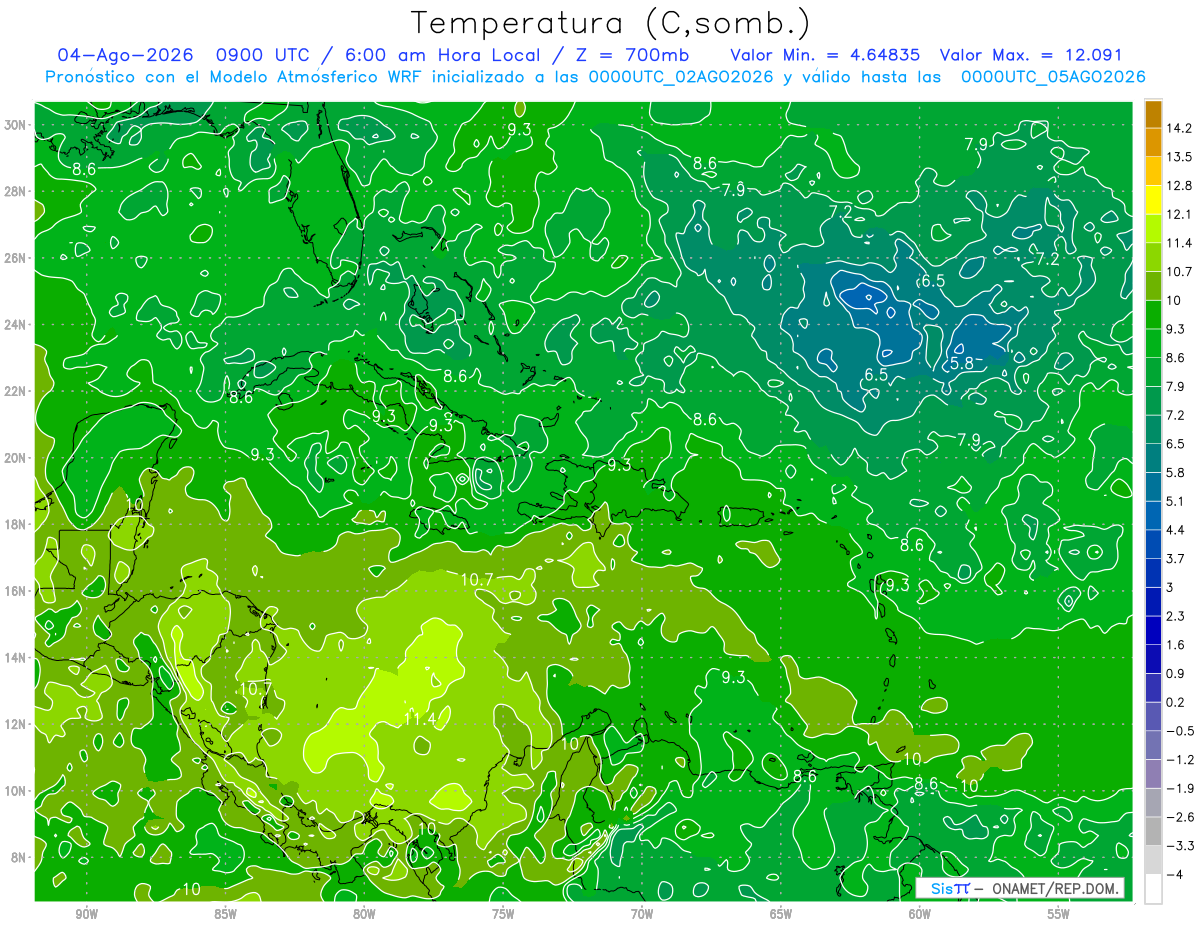Click the '60W' longitude axis label
Screen dimensions: 1200x927
point(920,914)
